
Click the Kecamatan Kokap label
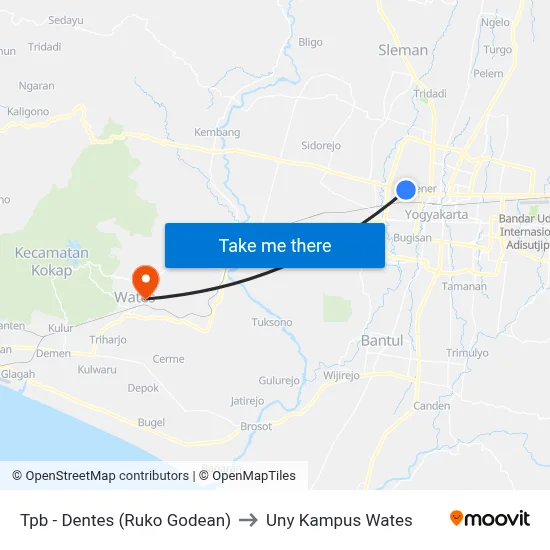tap(52, 262)
